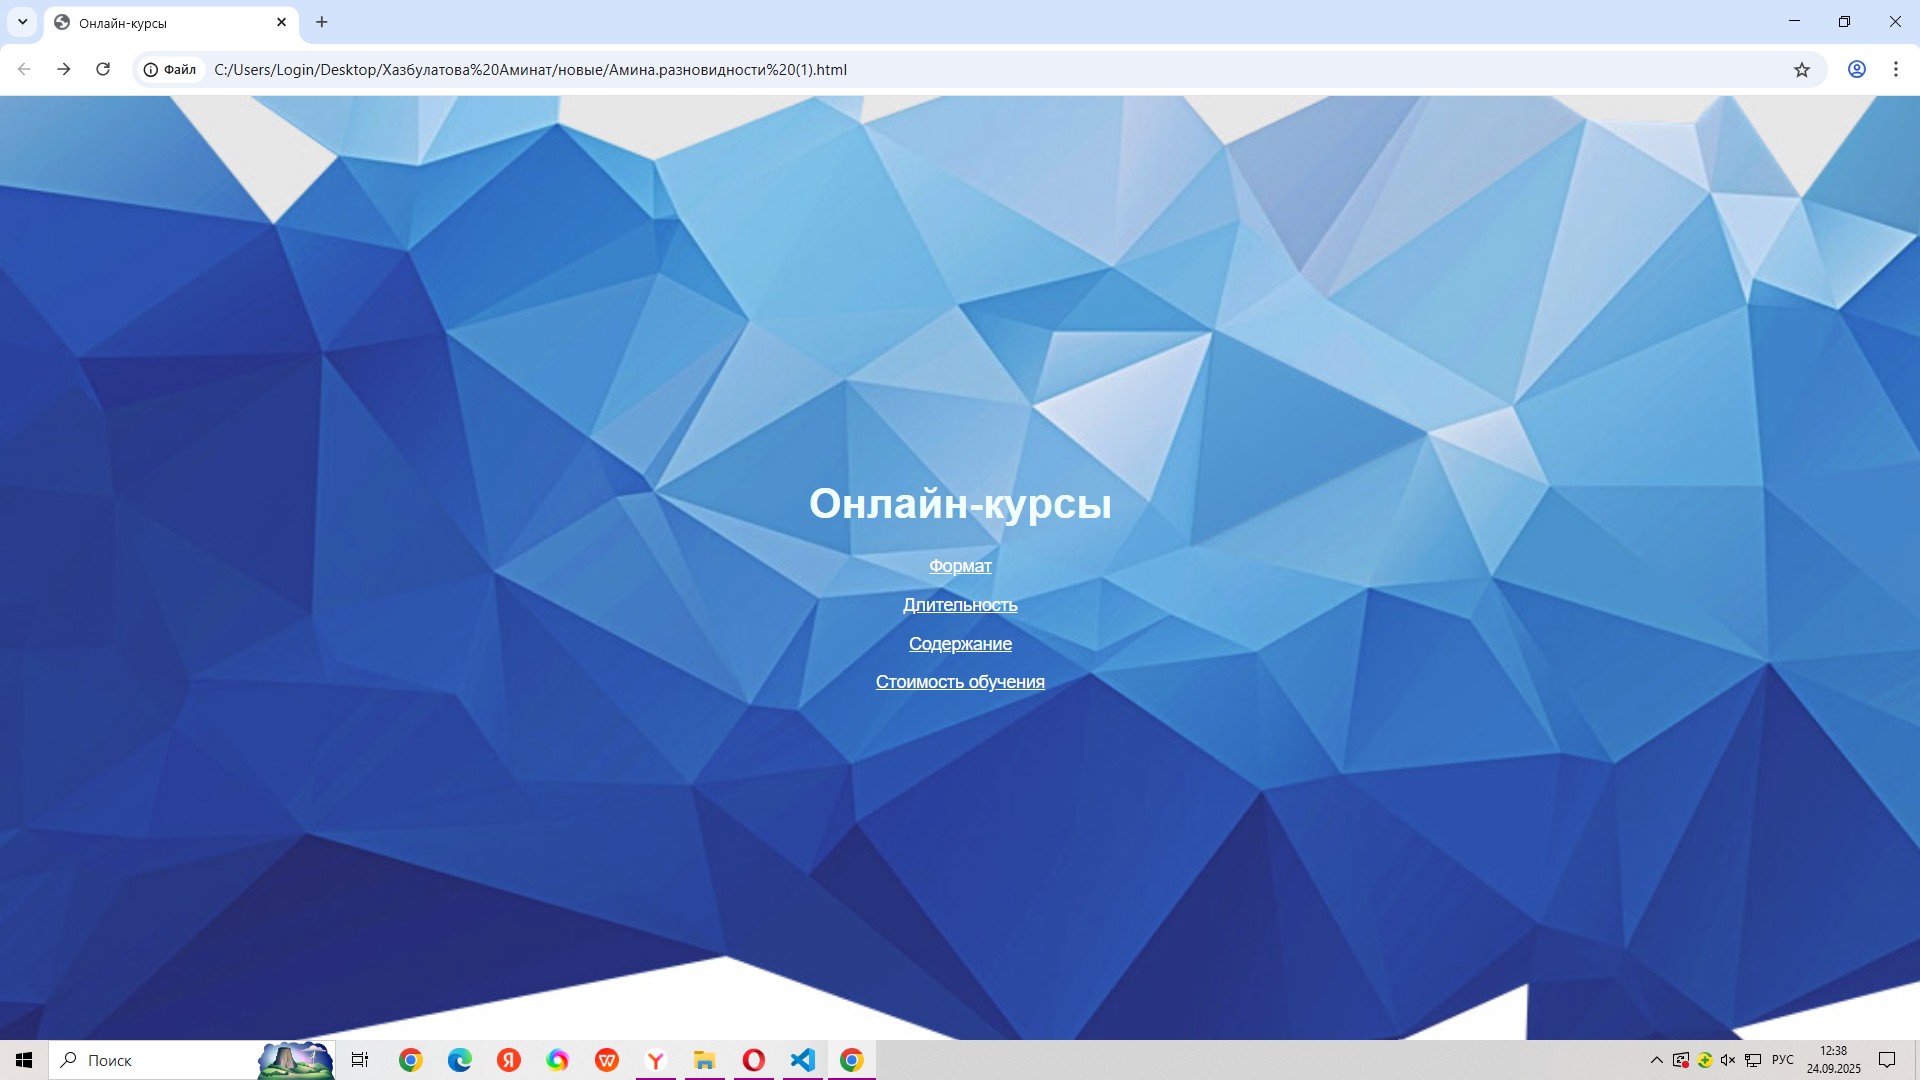Viewport: 1920px width, 1080px height.
Task: Select the Онлайн-курсы browser tab
Action: click(160, 22)
